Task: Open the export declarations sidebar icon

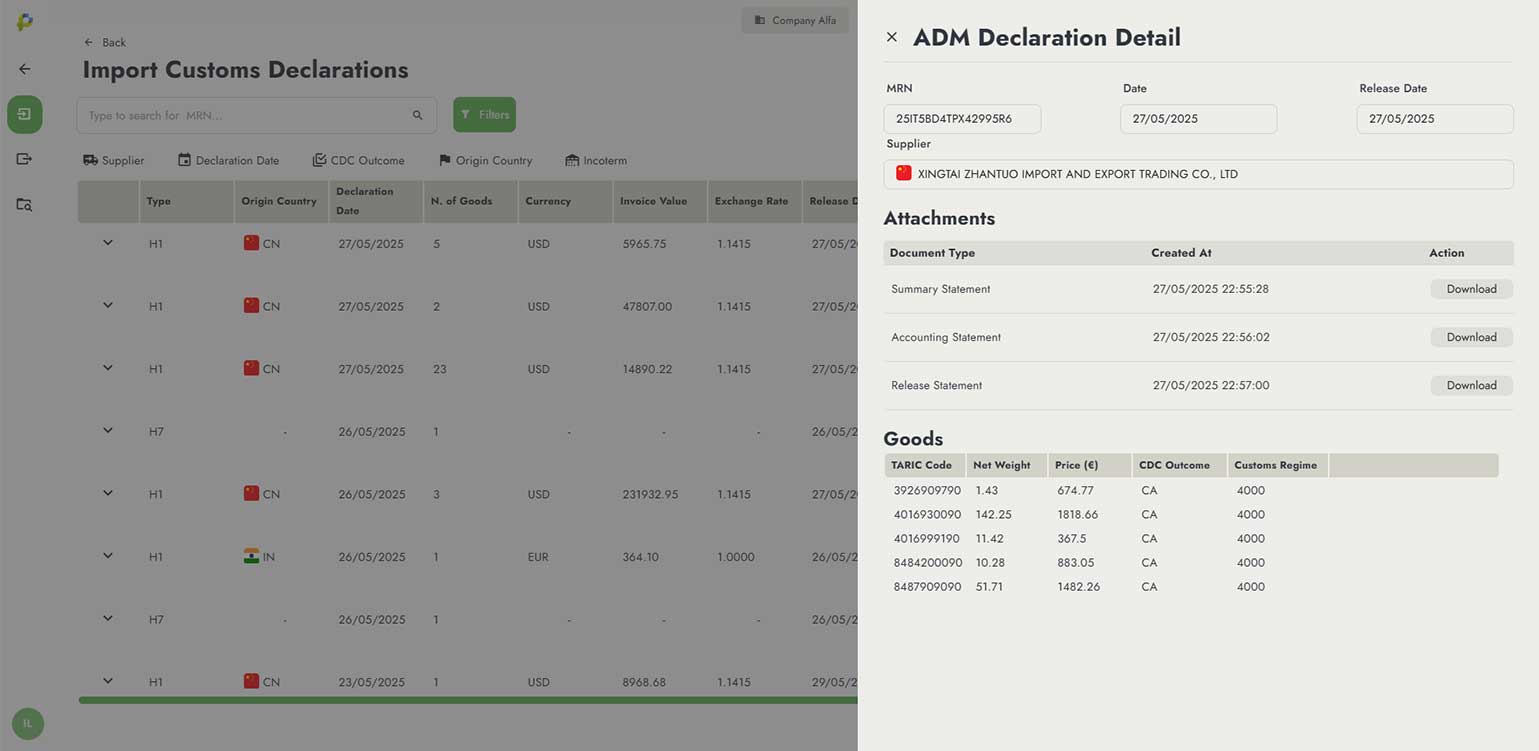Action: 25,159
